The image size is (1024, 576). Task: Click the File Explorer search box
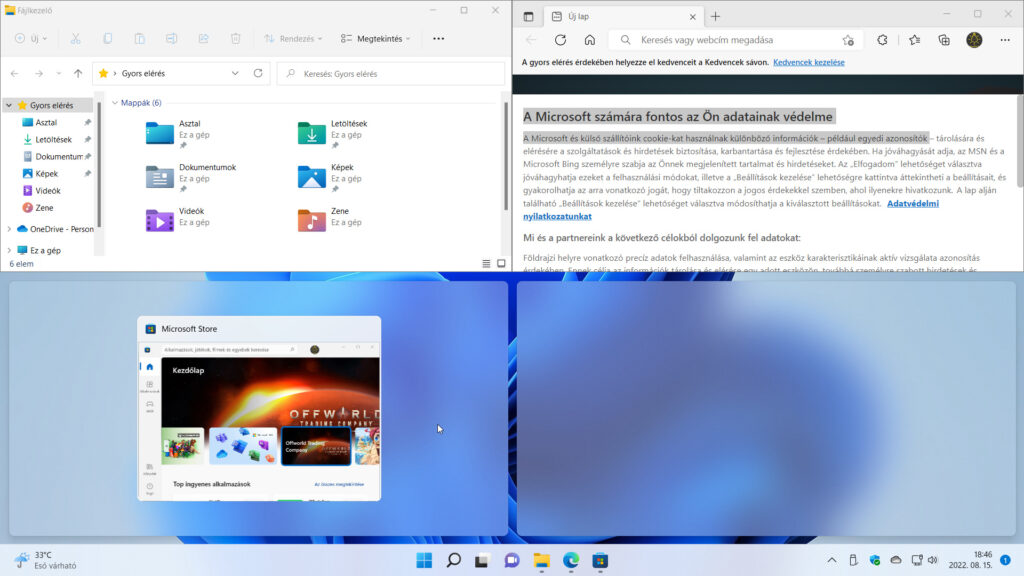tap(391, 74)
